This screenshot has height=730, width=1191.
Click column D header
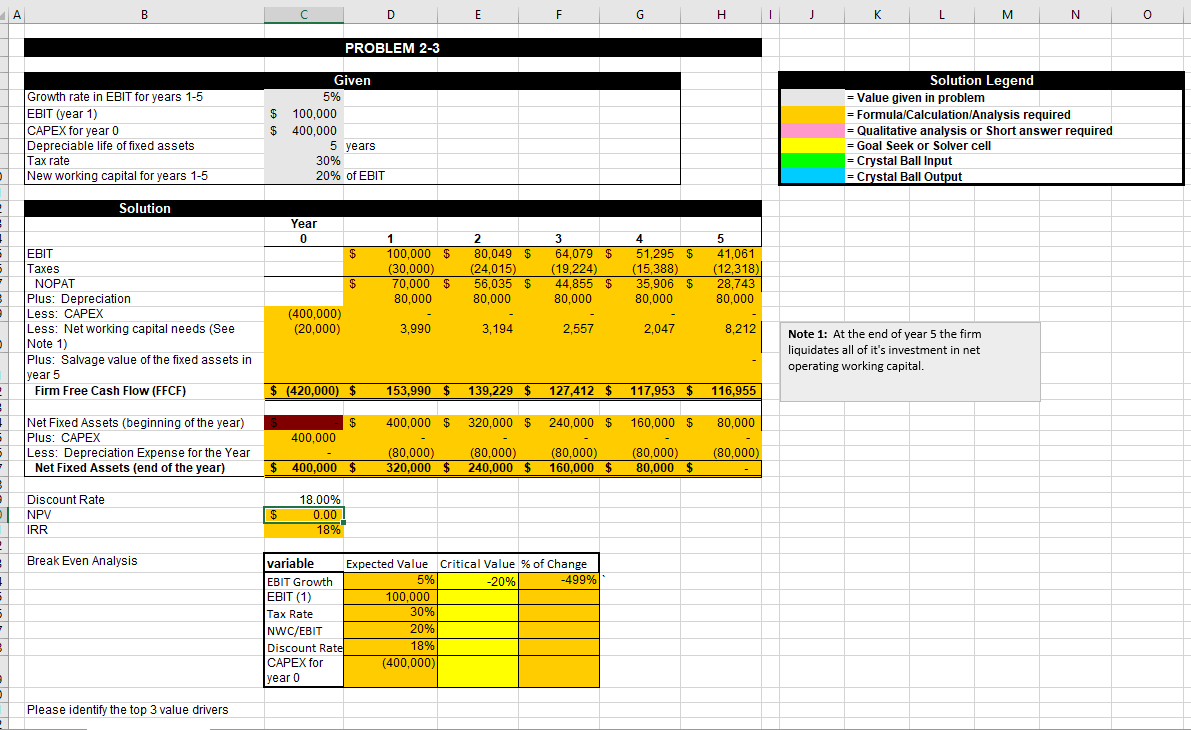click(x=390, y=14)
